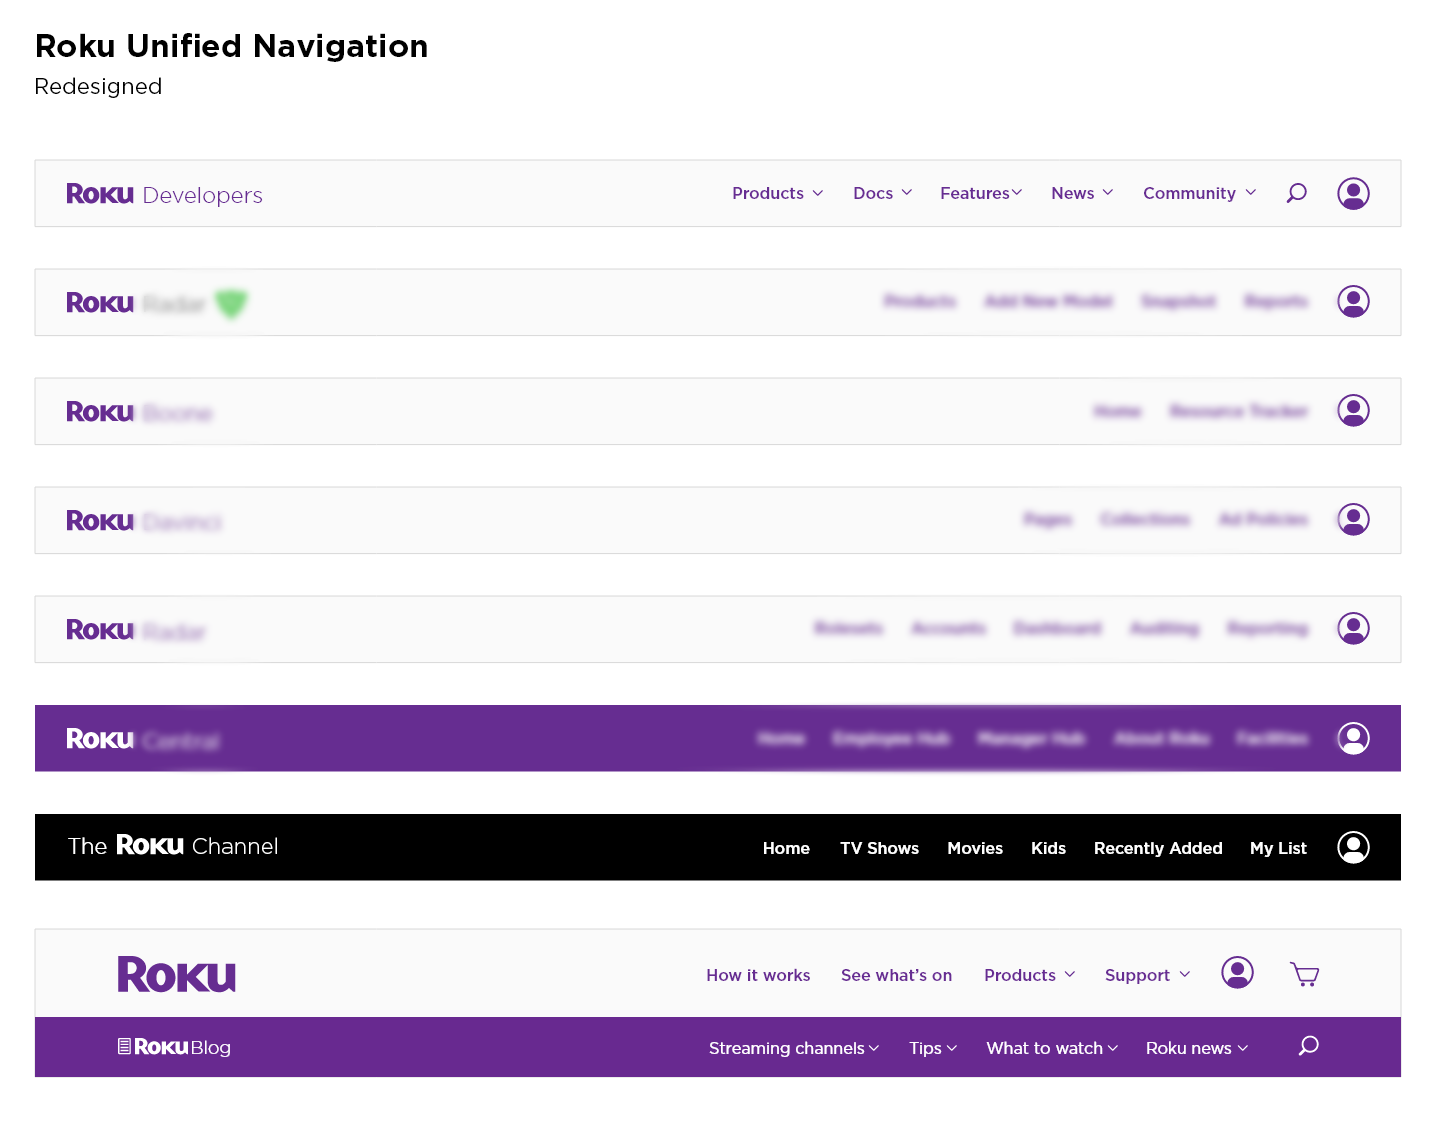Image resolution: width=1447 pixels, height=1141 pixels.
Task: Expand the Support dropdown
Action: click(1148, 975)
